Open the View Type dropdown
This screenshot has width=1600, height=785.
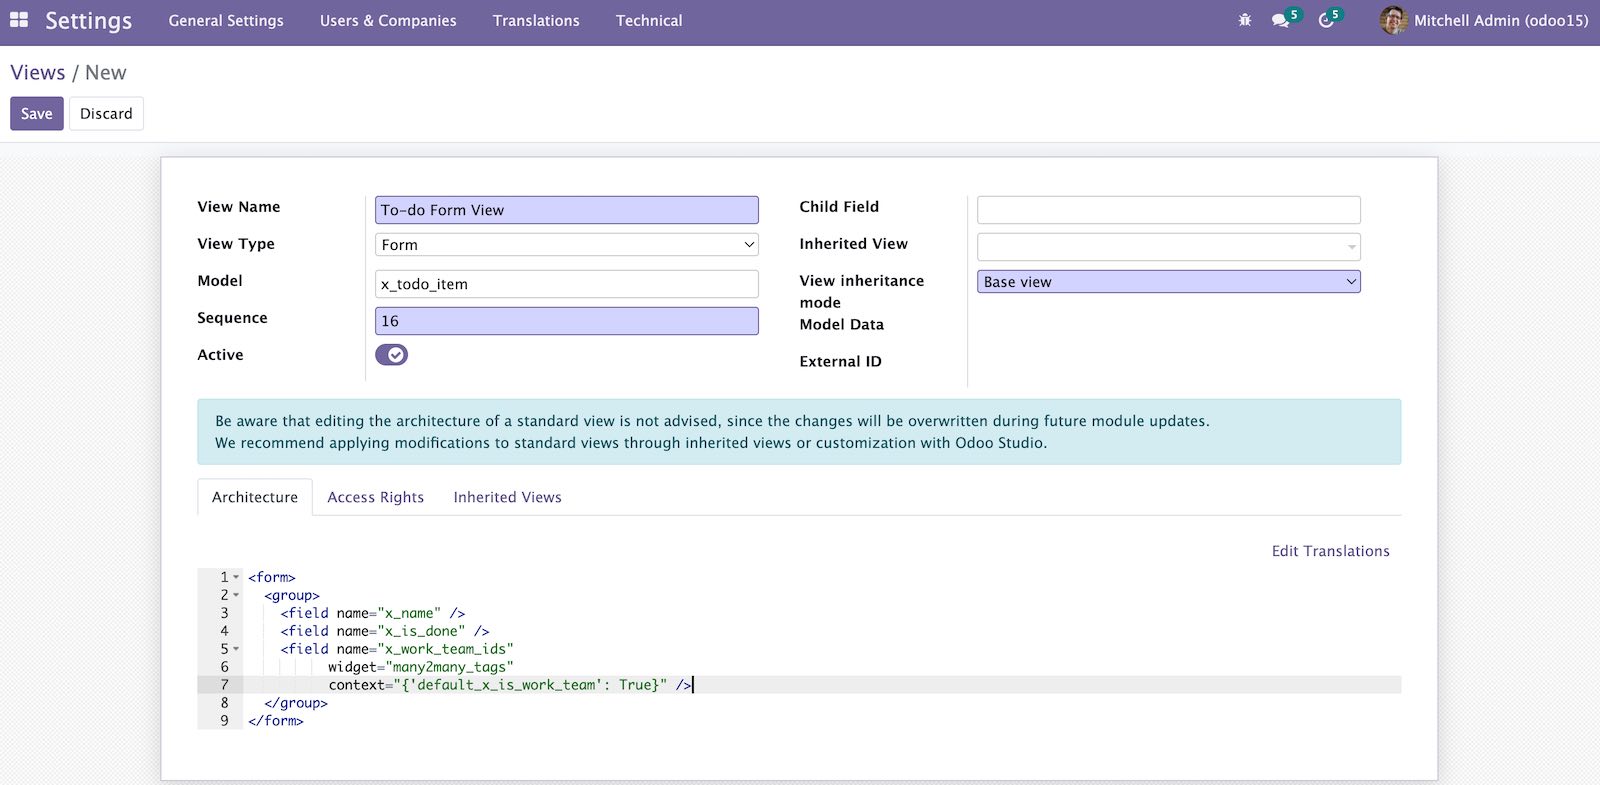pos(567,245)
